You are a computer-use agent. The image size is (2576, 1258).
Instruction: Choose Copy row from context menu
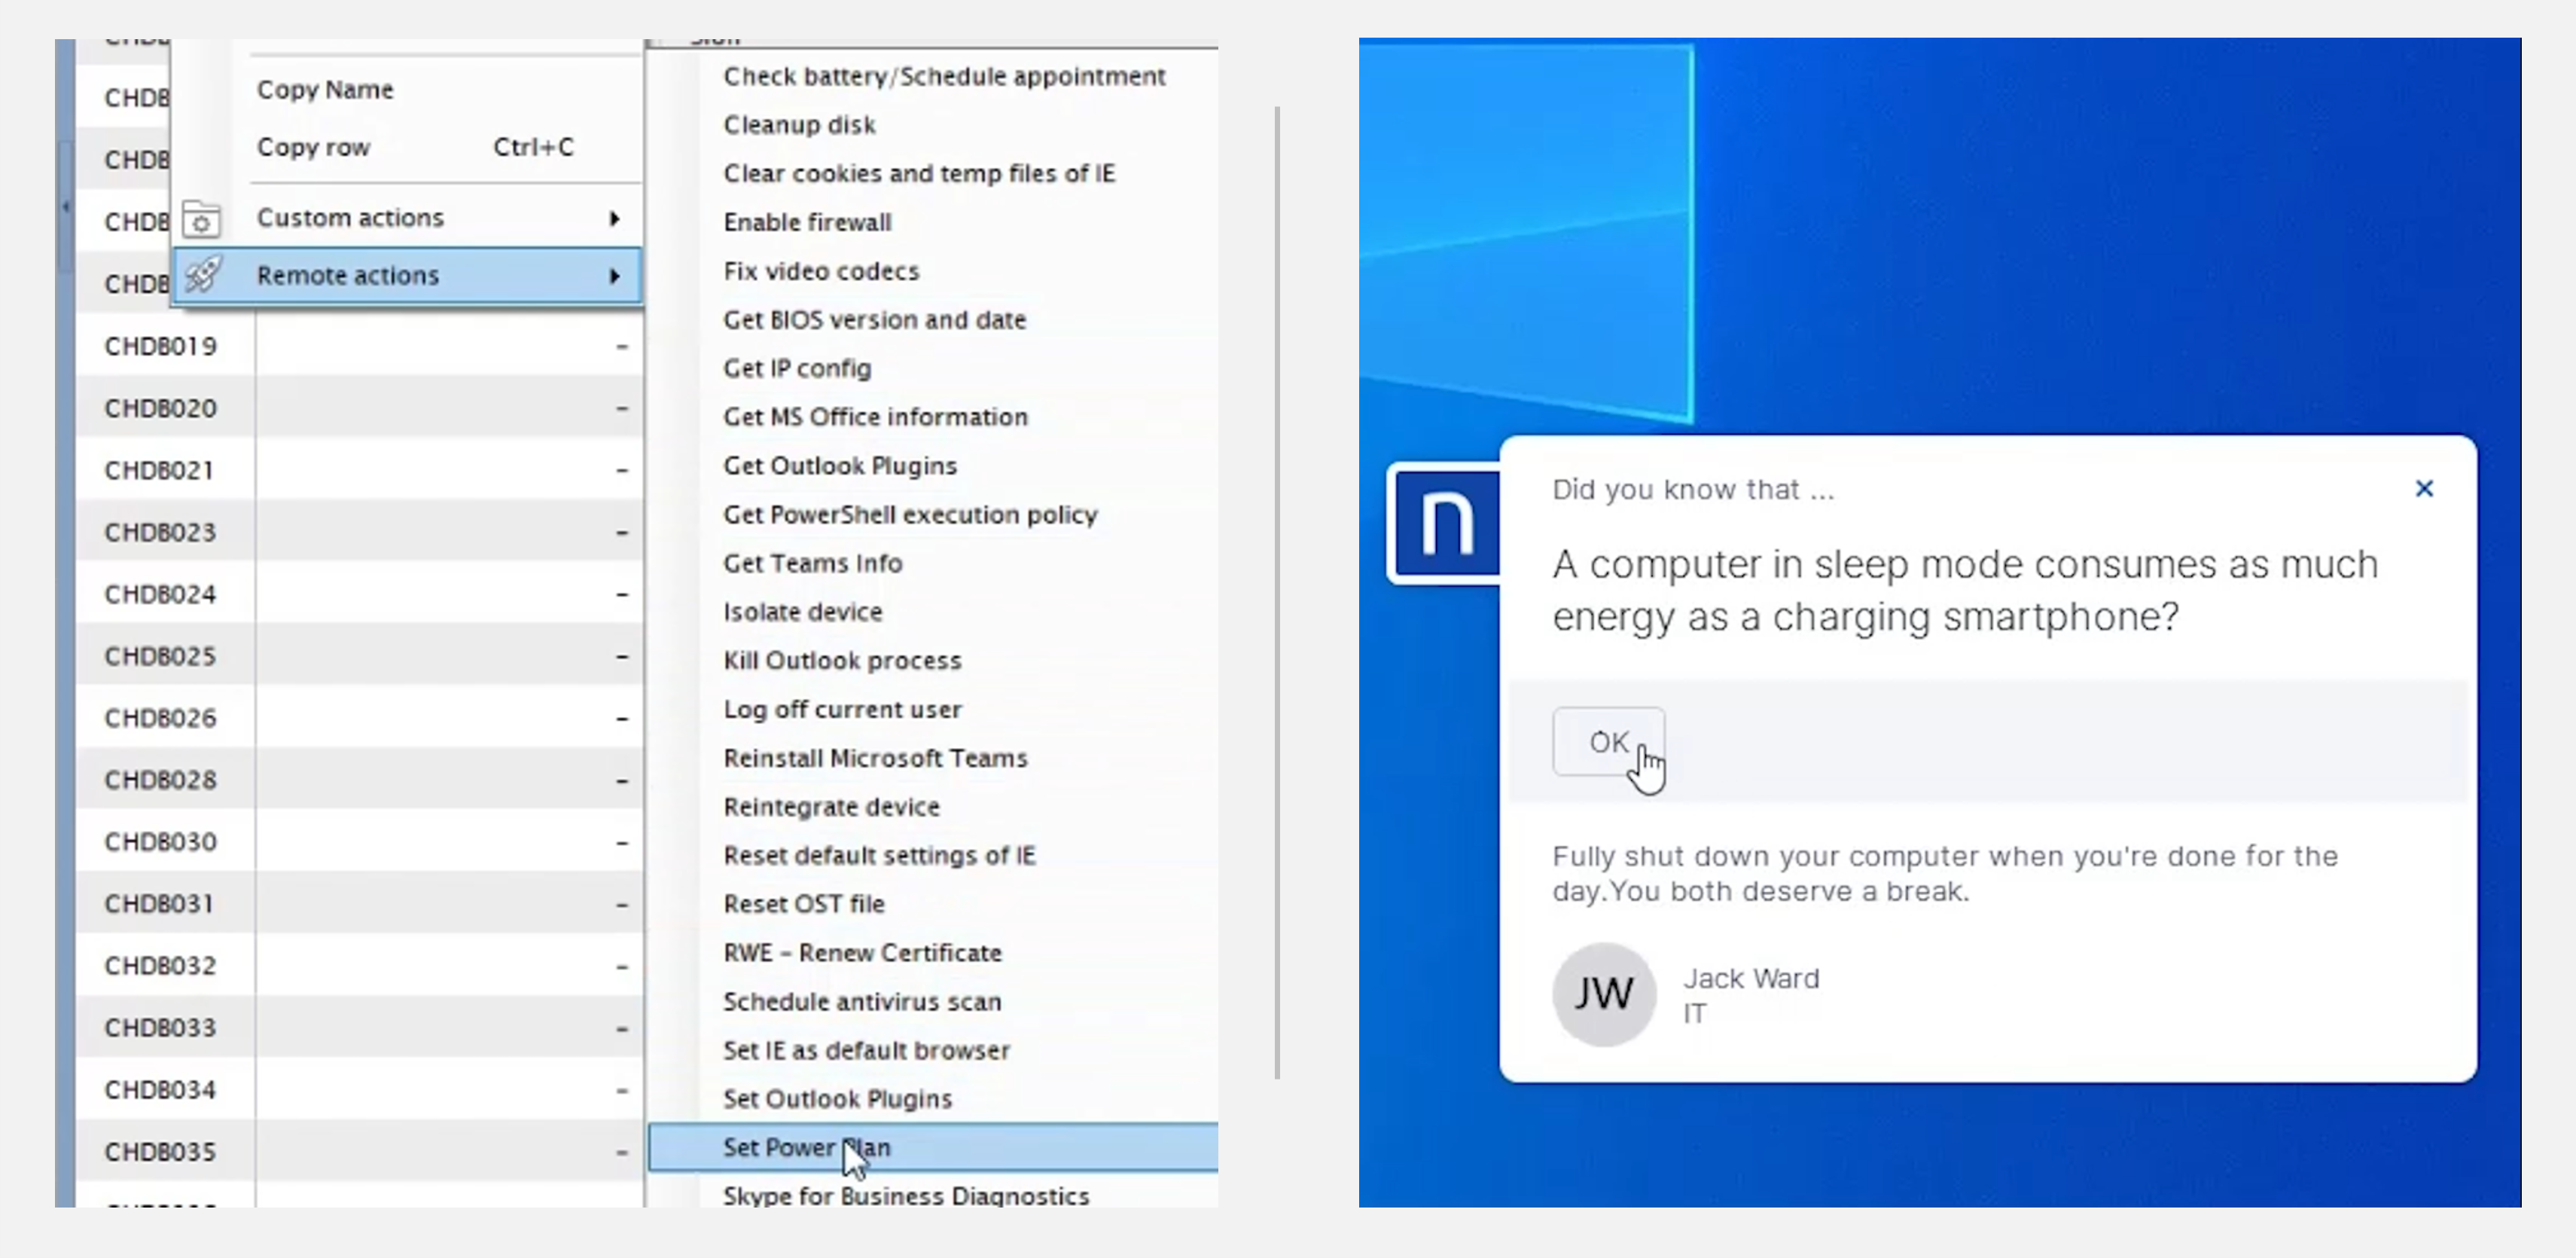313,147
